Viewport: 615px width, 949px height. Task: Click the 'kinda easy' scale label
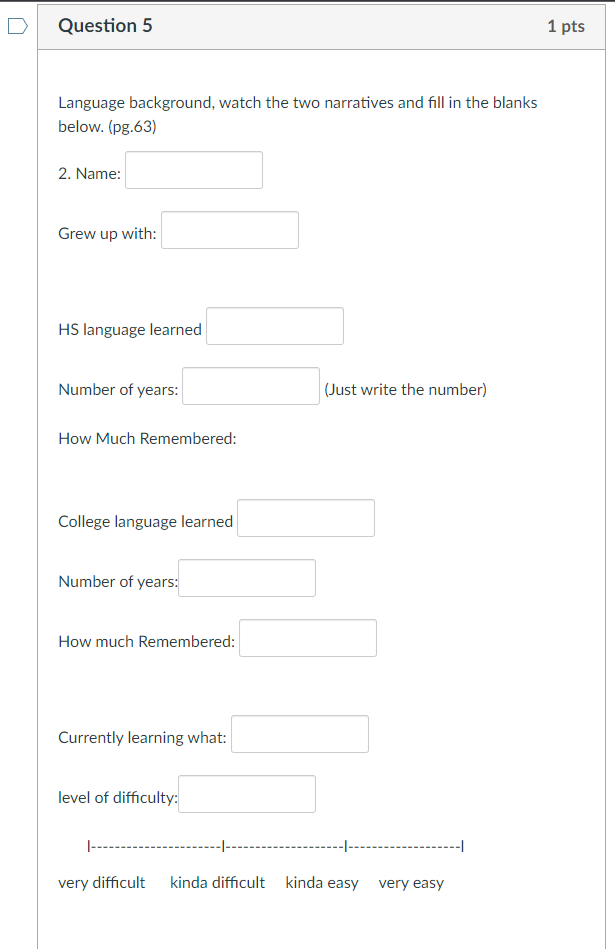pyautogui.click(x=321, y=883)
